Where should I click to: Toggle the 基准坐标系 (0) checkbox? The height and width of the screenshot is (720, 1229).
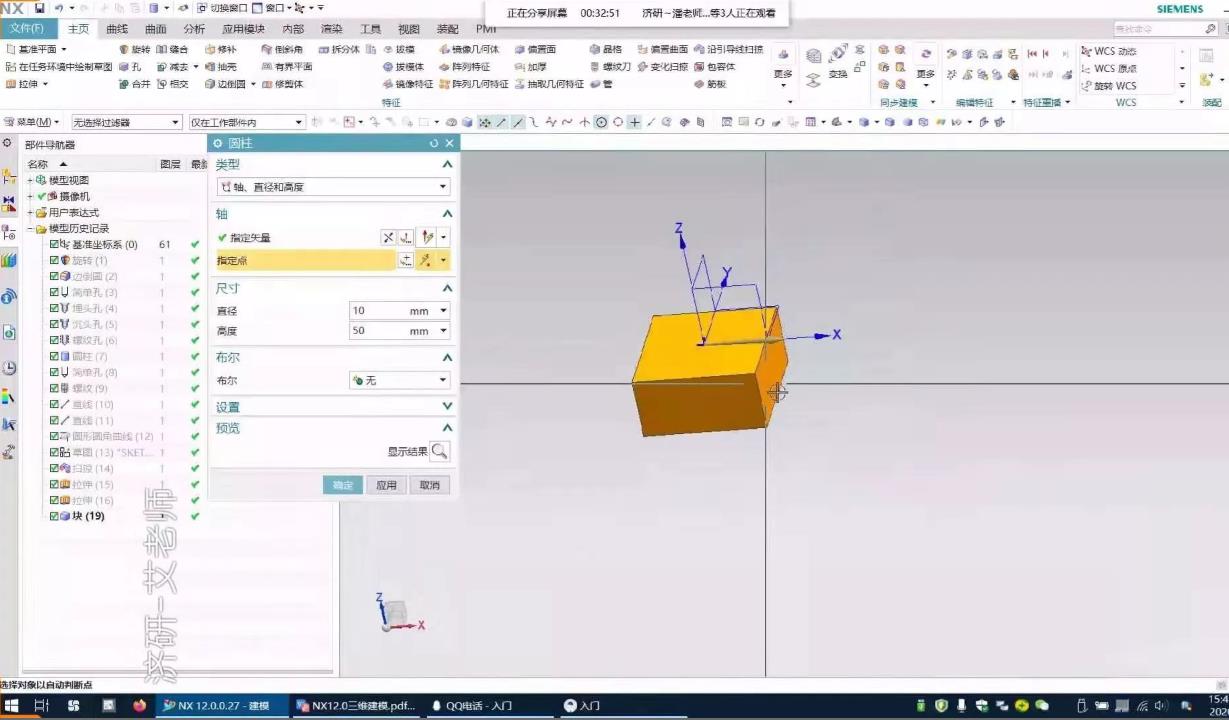55,244
